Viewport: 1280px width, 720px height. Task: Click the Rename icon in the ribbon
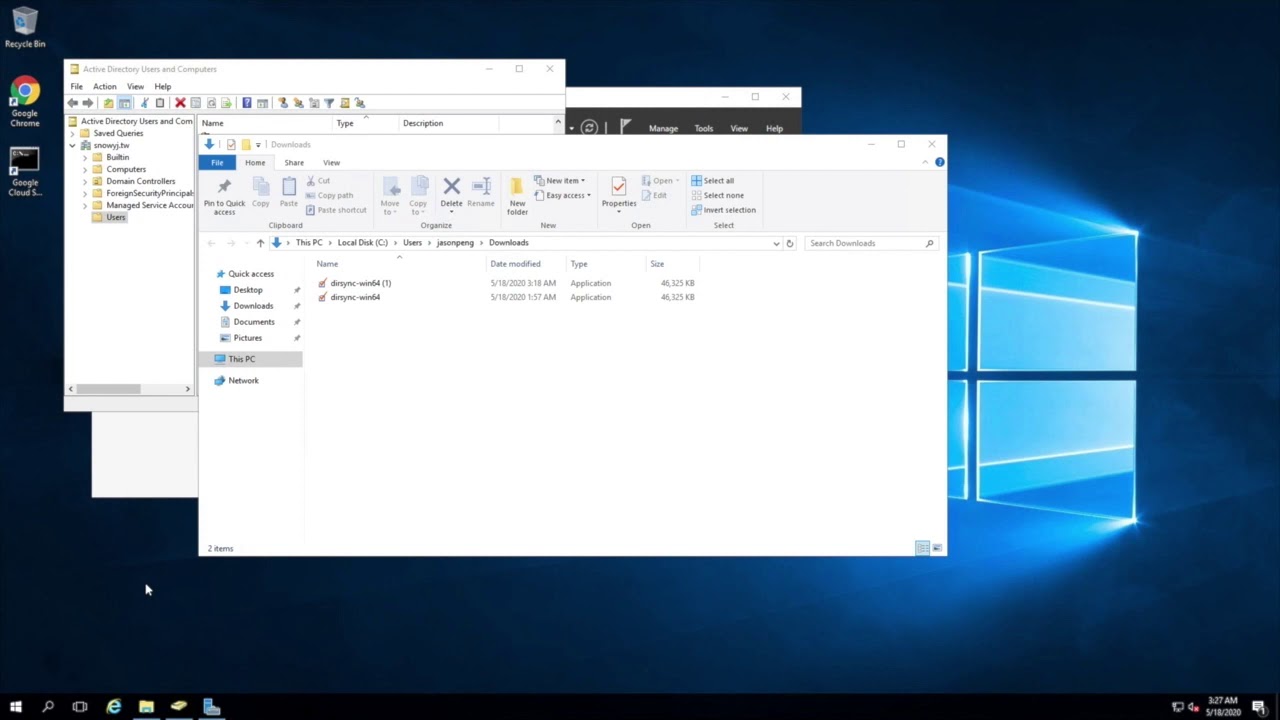coord(481,186)
